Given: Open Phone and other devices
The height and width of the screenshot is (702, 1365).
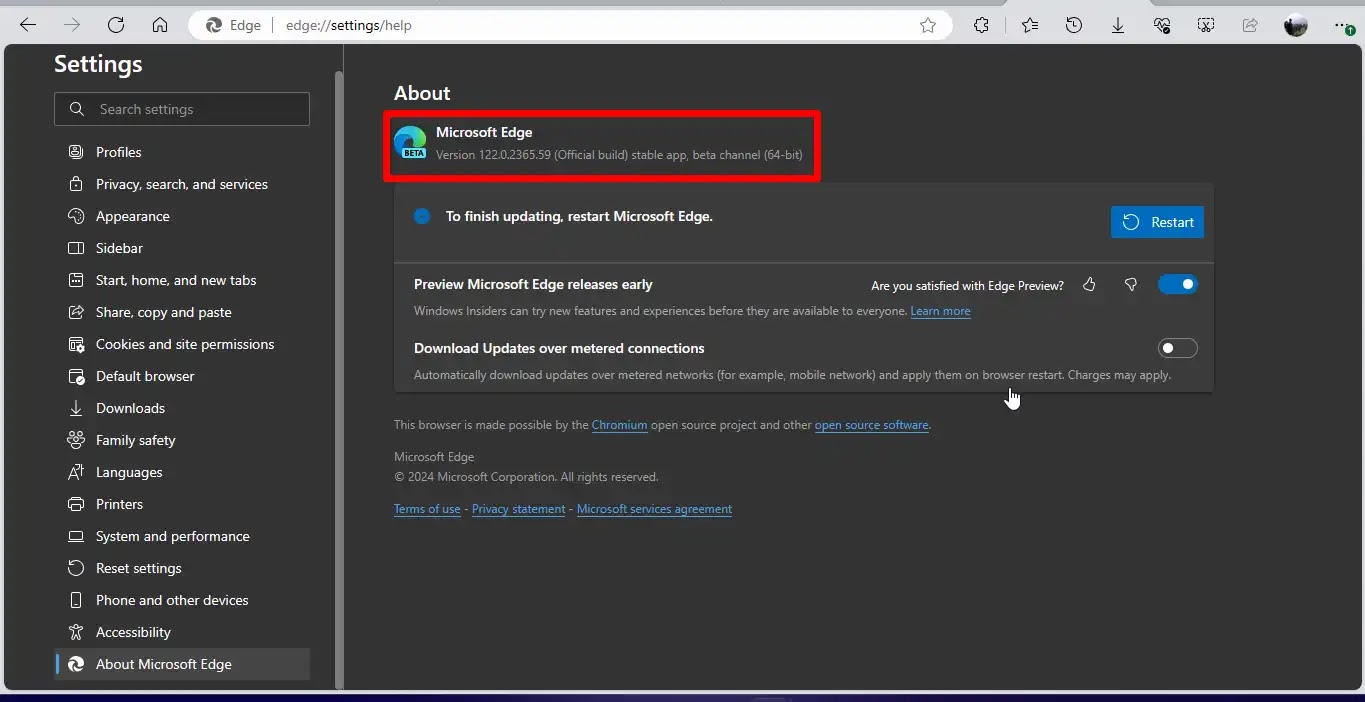Looking at the screenshot, I should coord(182,600).
